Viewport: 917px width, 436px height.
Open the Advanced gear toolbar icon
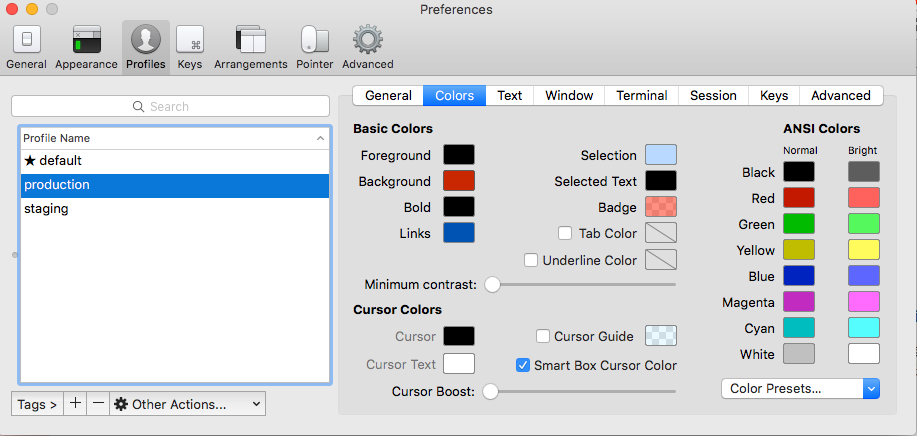(367, 47)
